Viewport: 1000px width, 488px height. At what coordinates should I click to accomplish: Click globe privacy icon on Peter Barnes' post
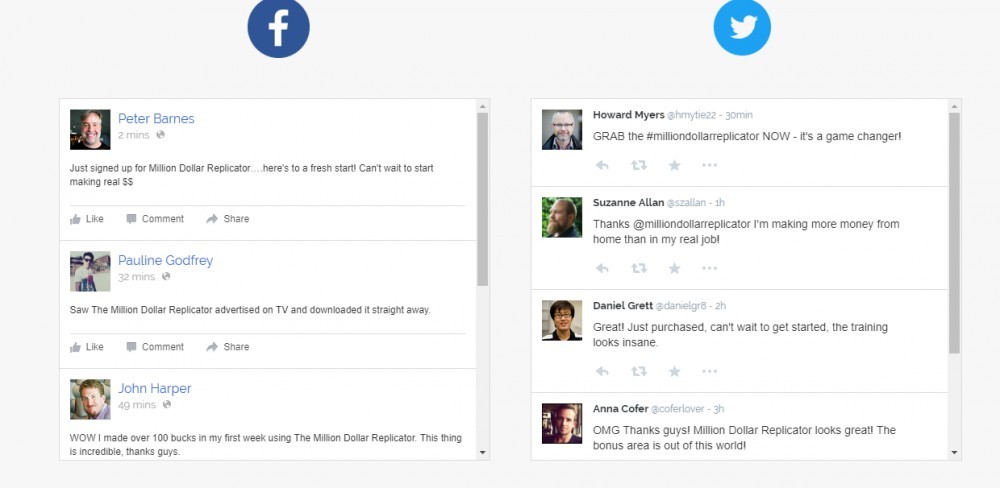(x=161, y=135)
